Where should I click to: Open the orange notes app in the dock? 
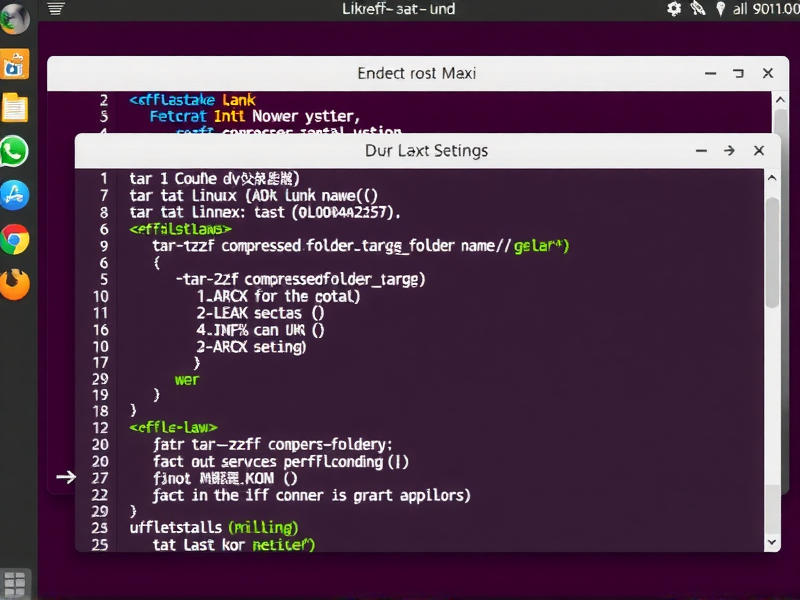point(17,107)
